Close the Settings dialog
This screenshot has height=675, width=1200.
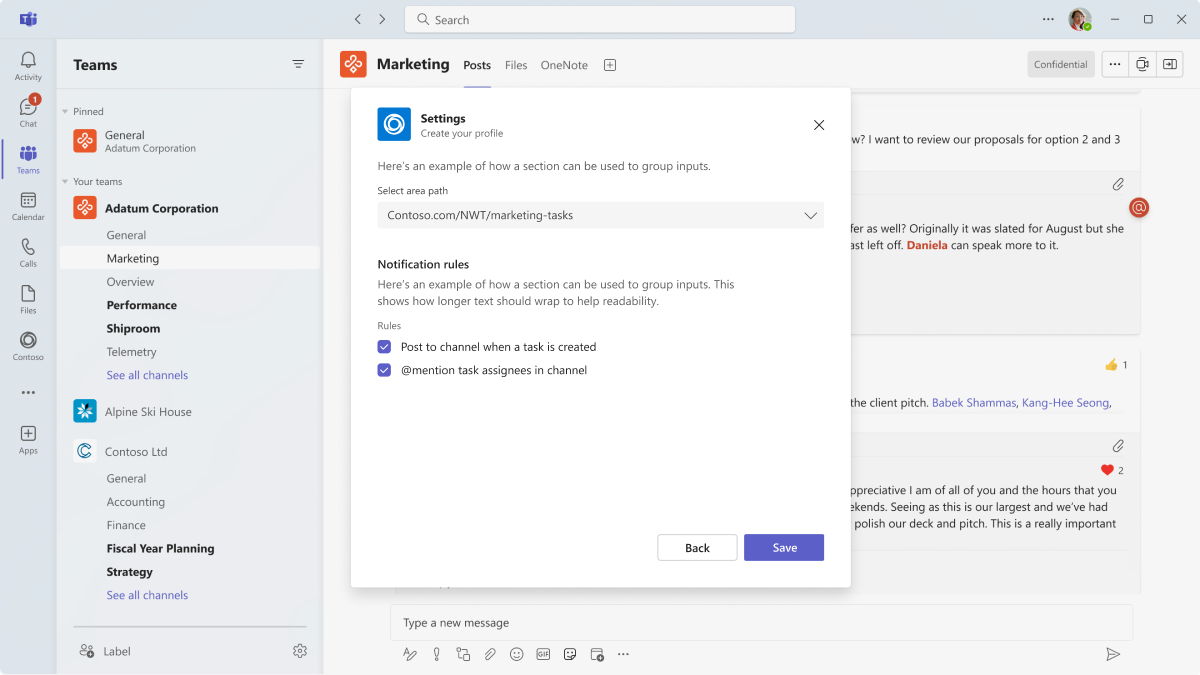pos(819,125)
